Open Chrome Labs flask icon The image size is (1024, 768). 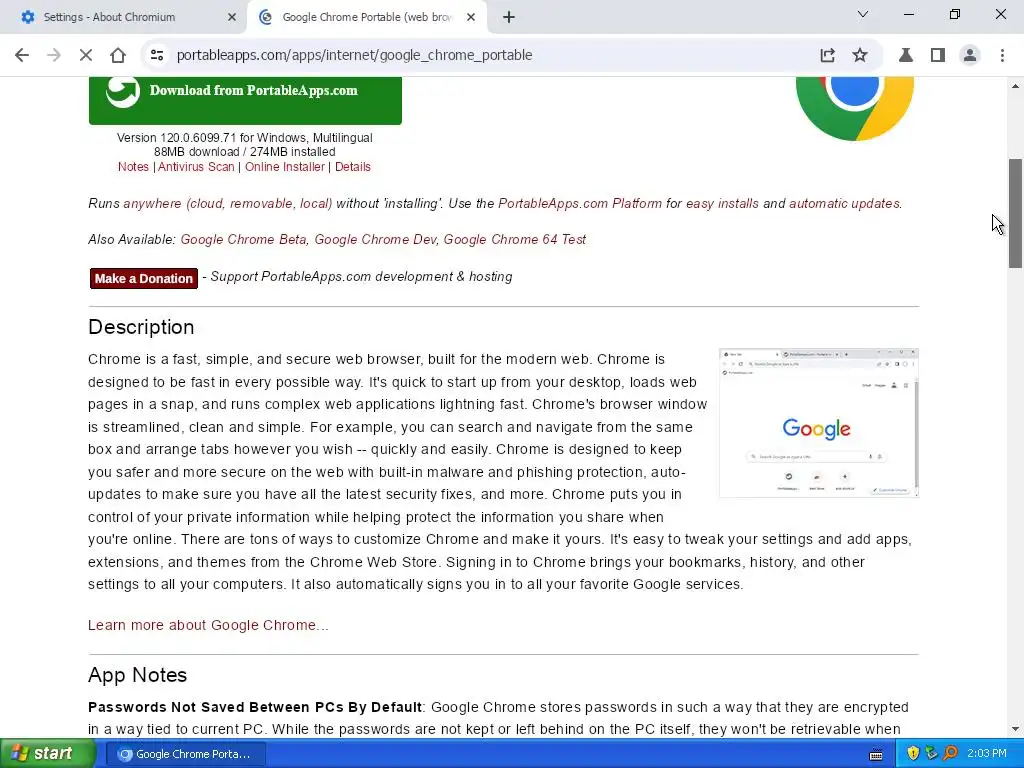906,56
